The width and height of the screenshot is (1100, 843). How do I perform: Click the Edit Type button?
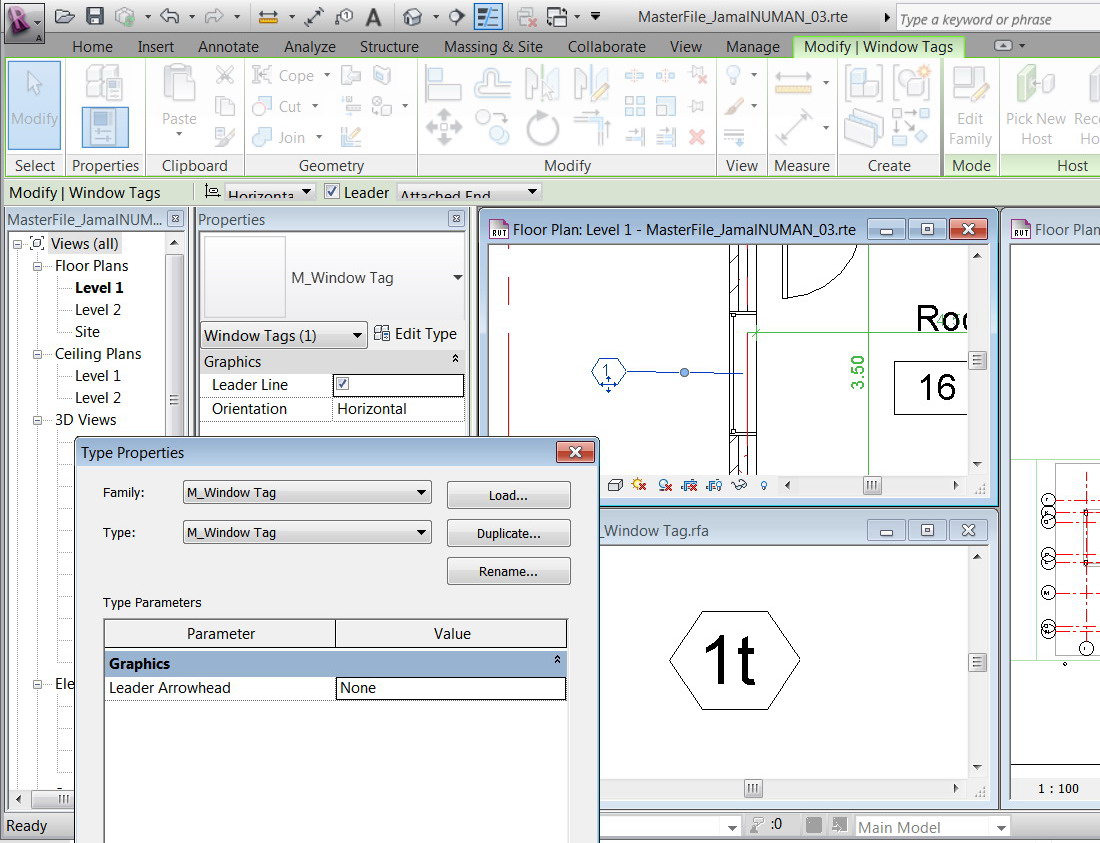click(415, 334)
